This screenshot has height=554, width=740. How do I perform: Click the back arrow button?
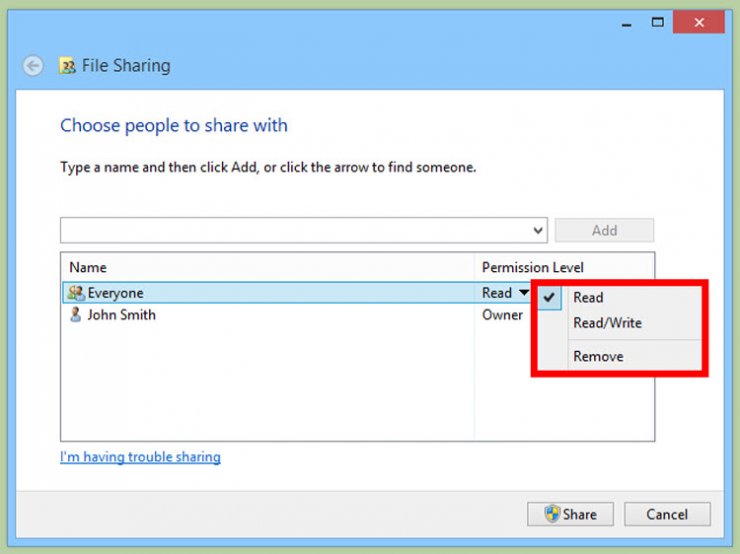click(33, 66)
